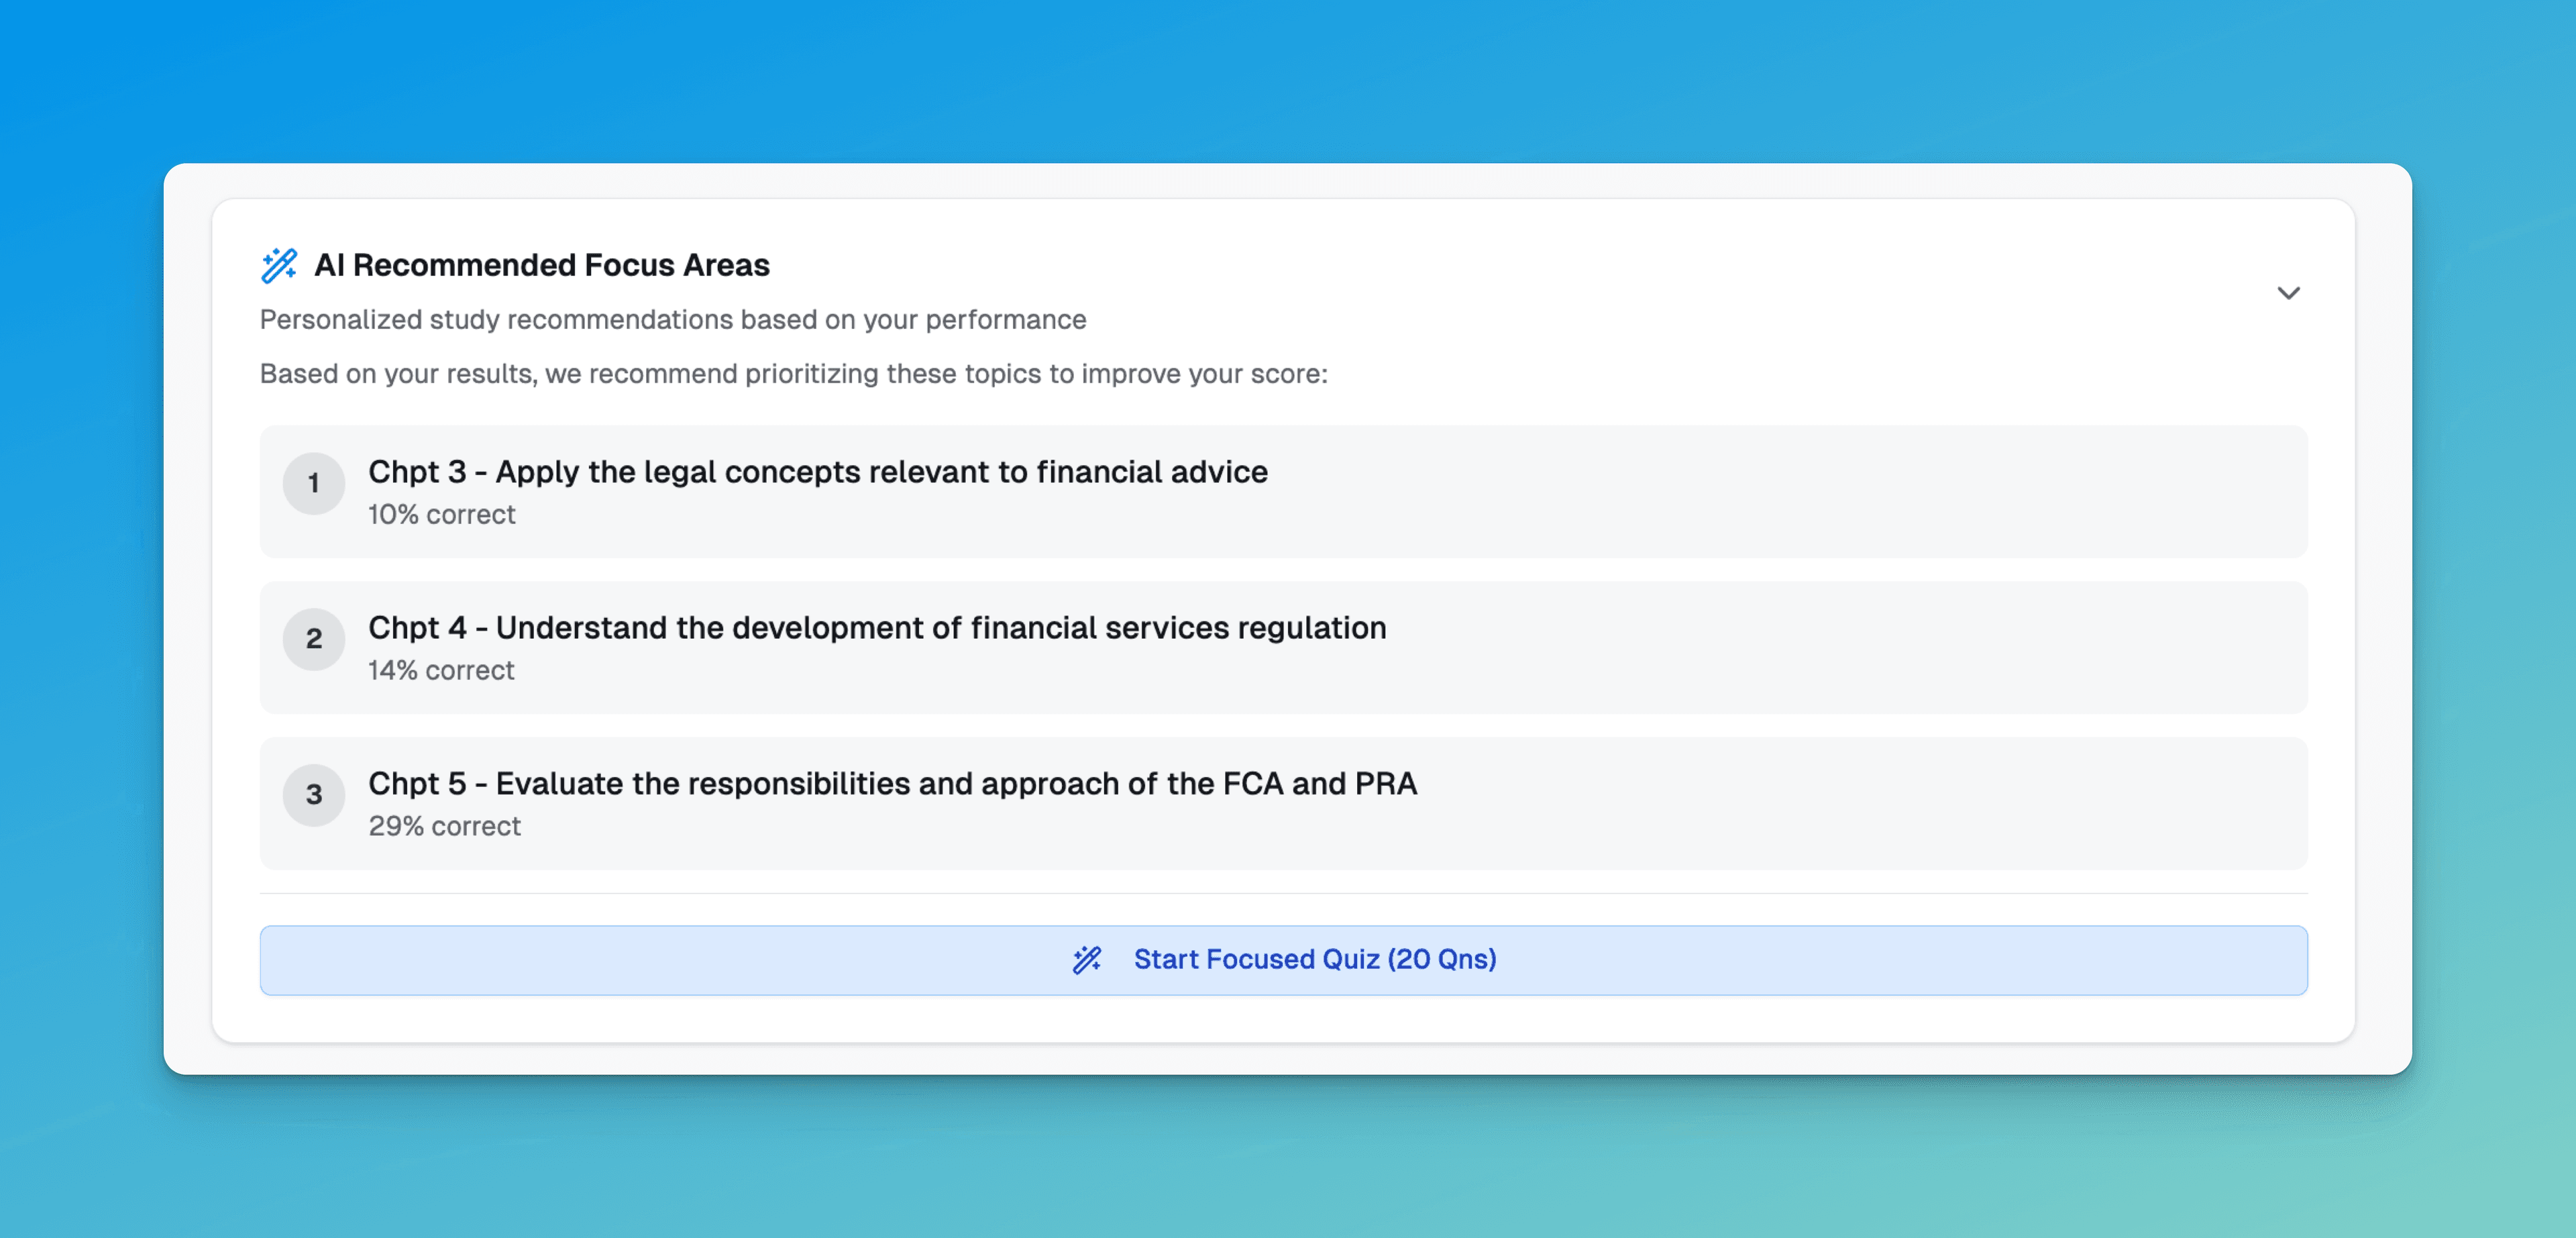Image resolution: width=2576 pixels, height=1238 pixels.
Task: Click the magic wand icon beside AI Recommended Focus Areas
Action: 279,265
